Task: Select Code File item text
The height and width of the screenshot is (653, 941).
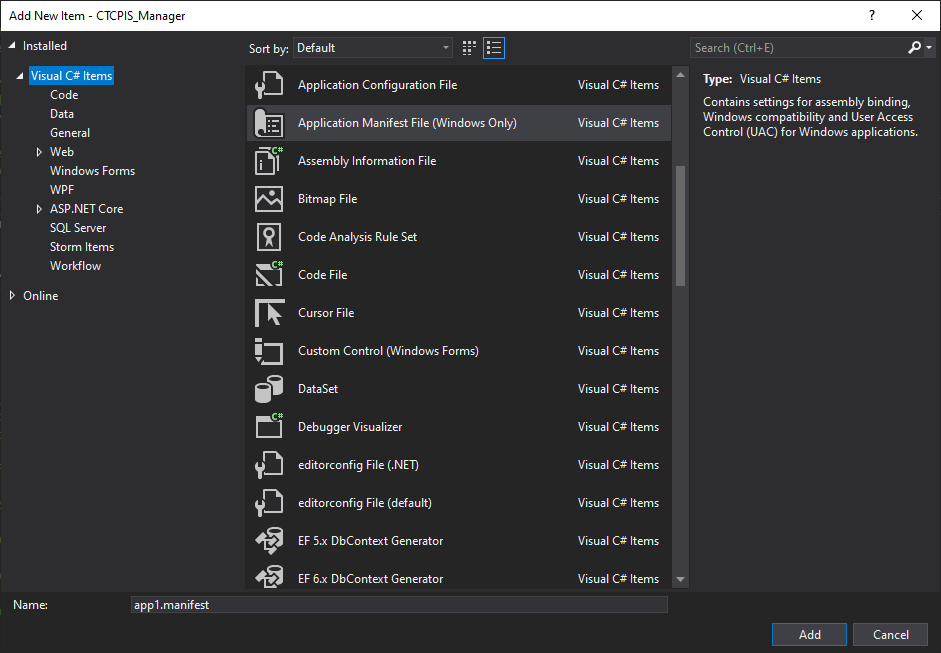Action: [x=323, y=275]
